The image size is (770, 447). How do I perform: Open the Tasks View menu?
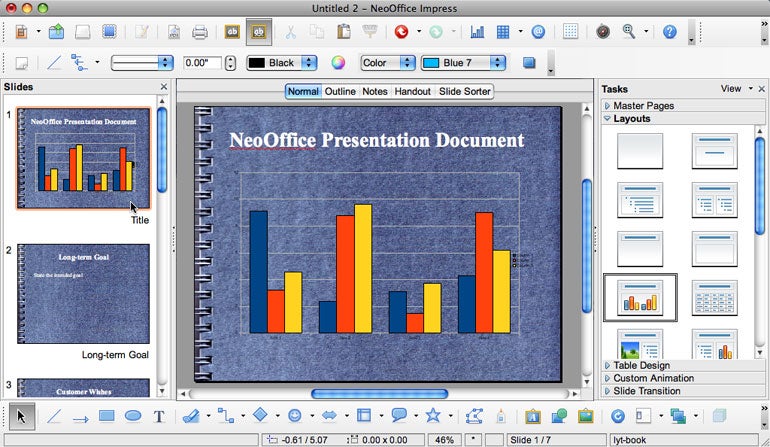click(736, 88)
